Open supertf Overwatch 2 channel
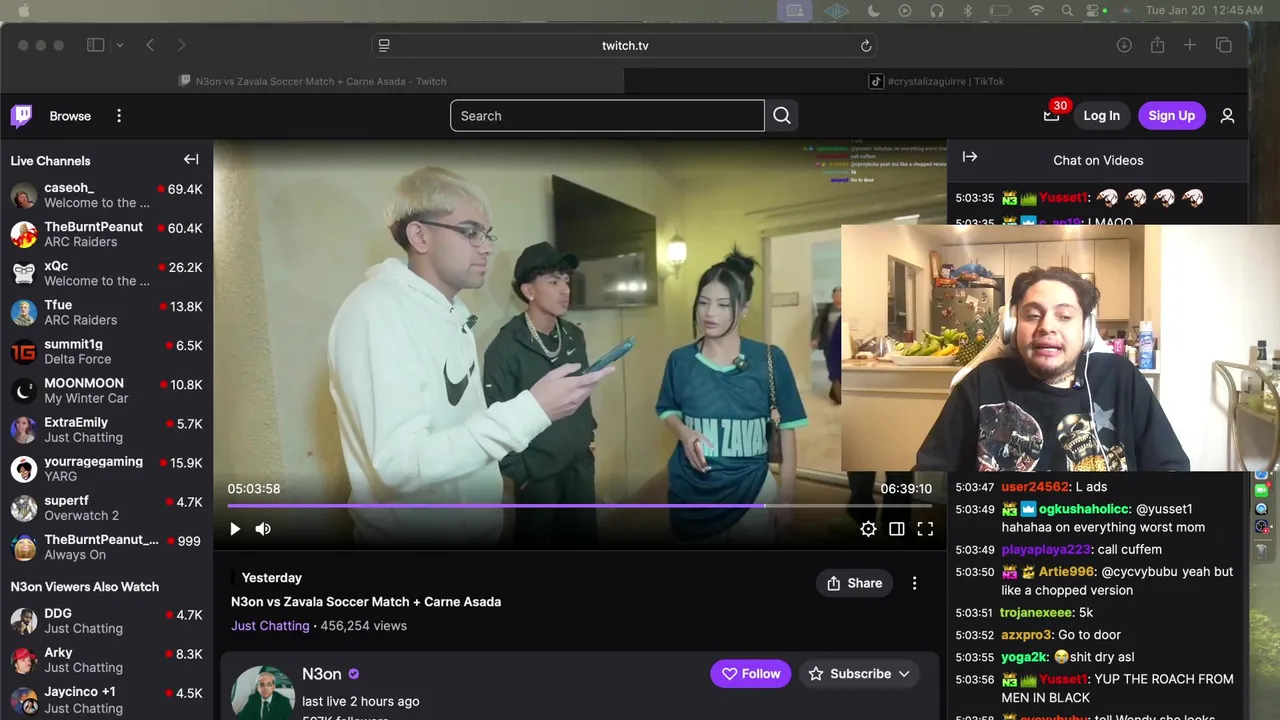 point(106,508)
